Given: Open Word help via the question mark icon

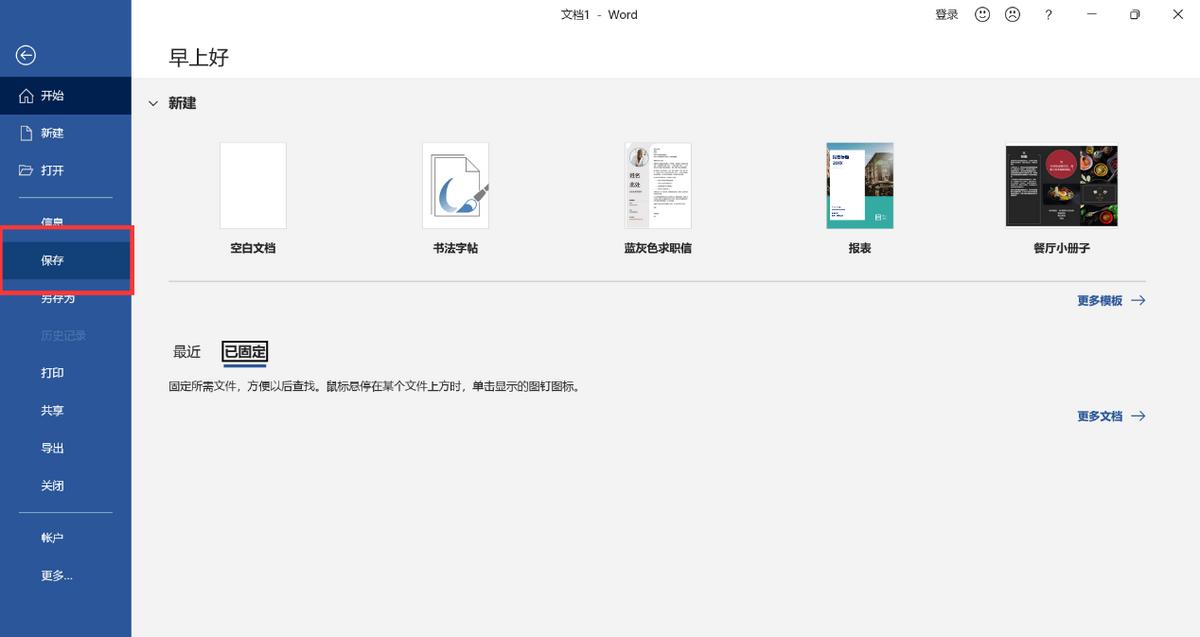Looking at the screenshot, I should click(1048, 14).
